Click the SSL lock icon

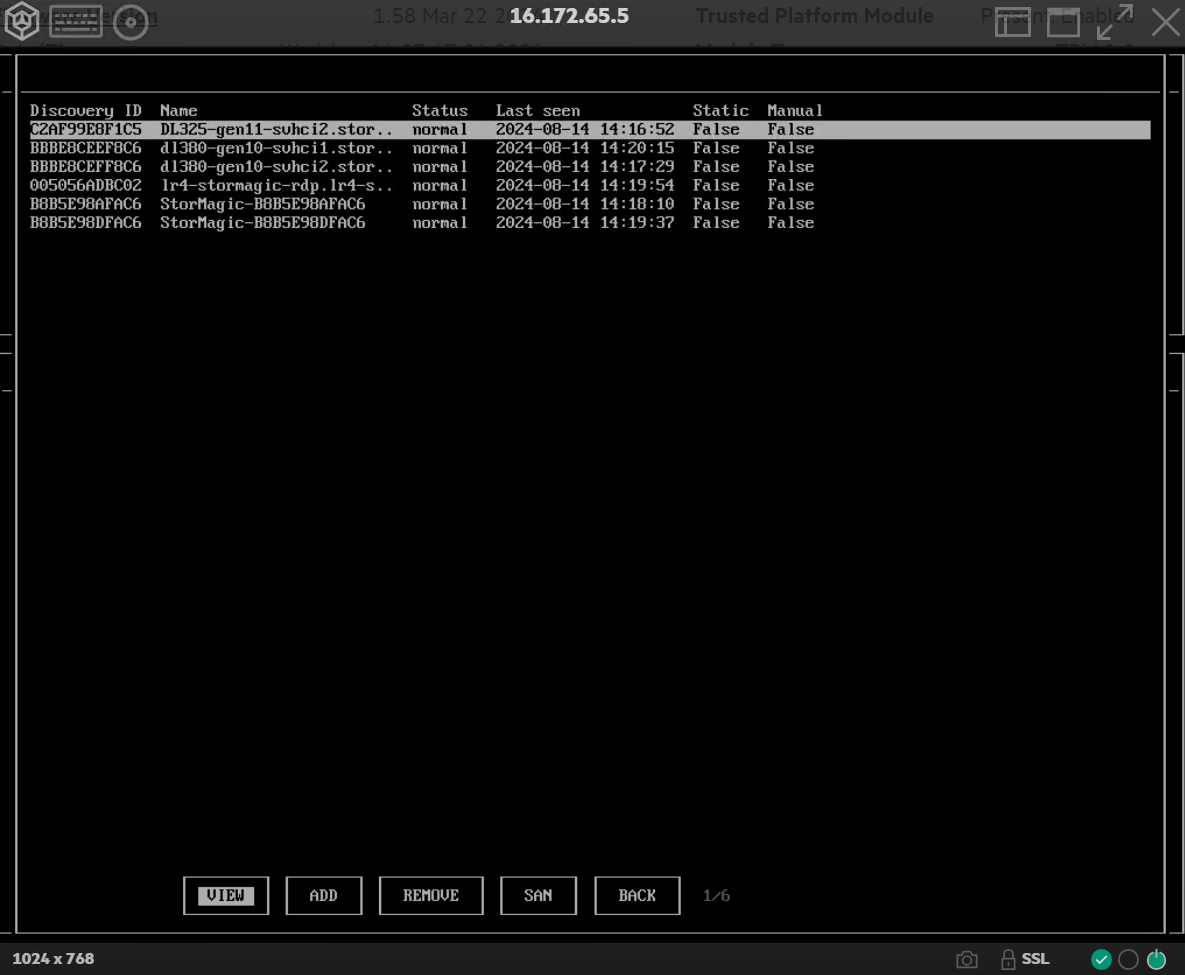pos(1008,959)
